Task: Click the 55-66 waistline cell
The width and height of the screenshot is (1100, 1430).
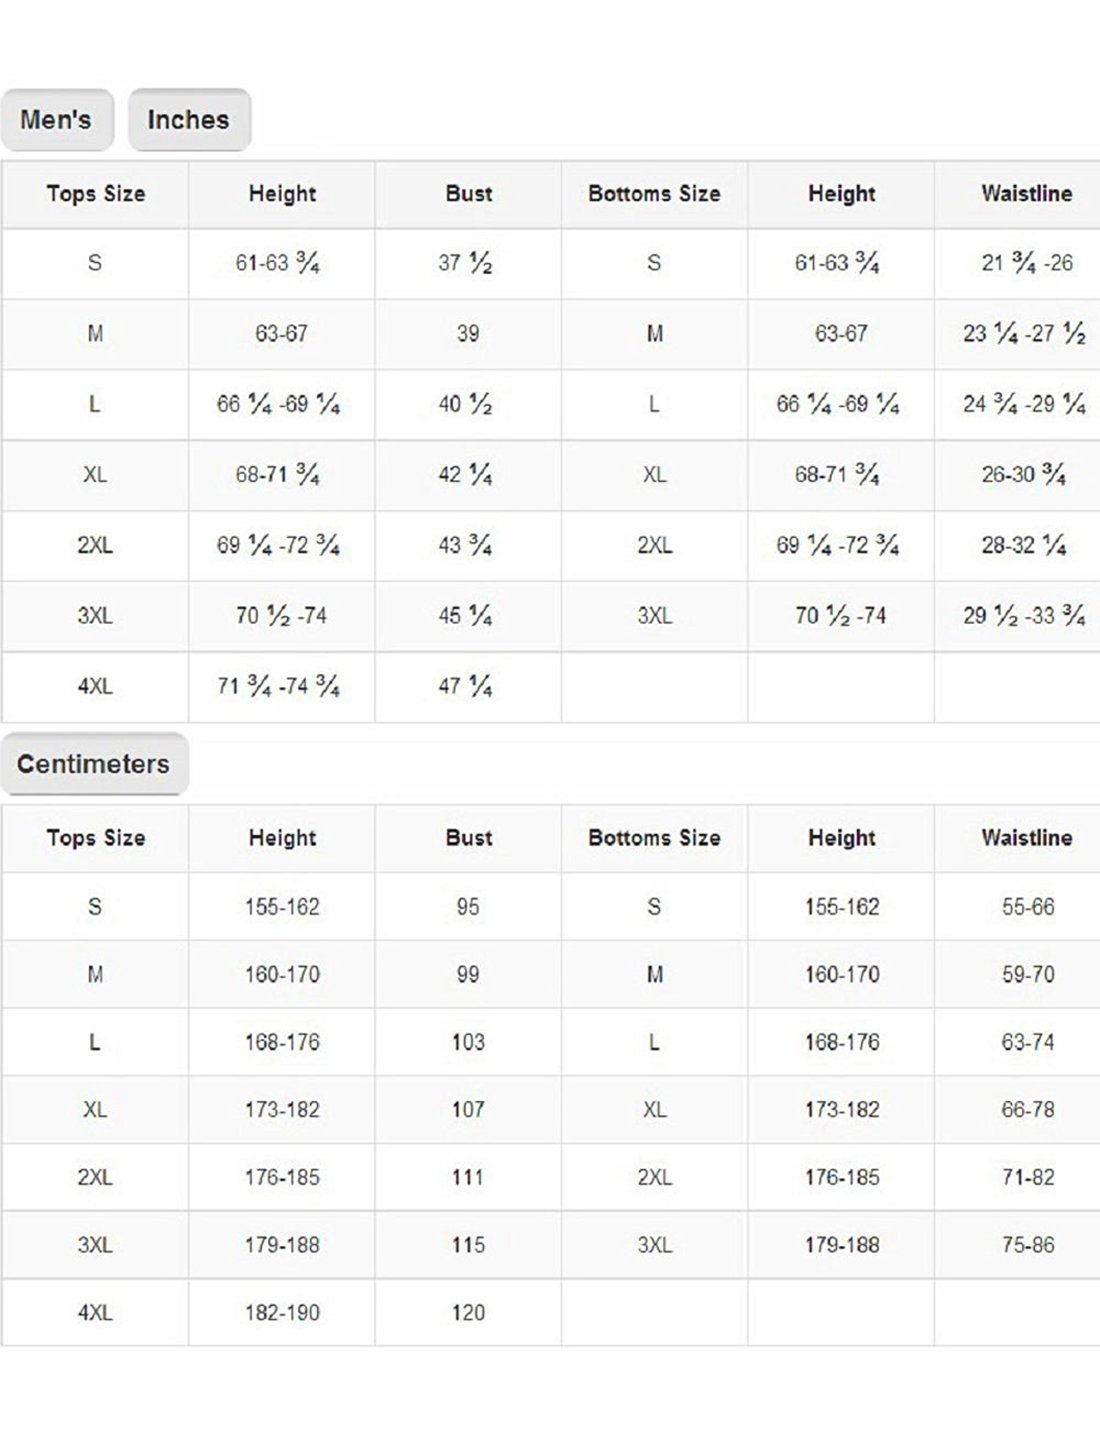Action: (x=1028, y=907)
